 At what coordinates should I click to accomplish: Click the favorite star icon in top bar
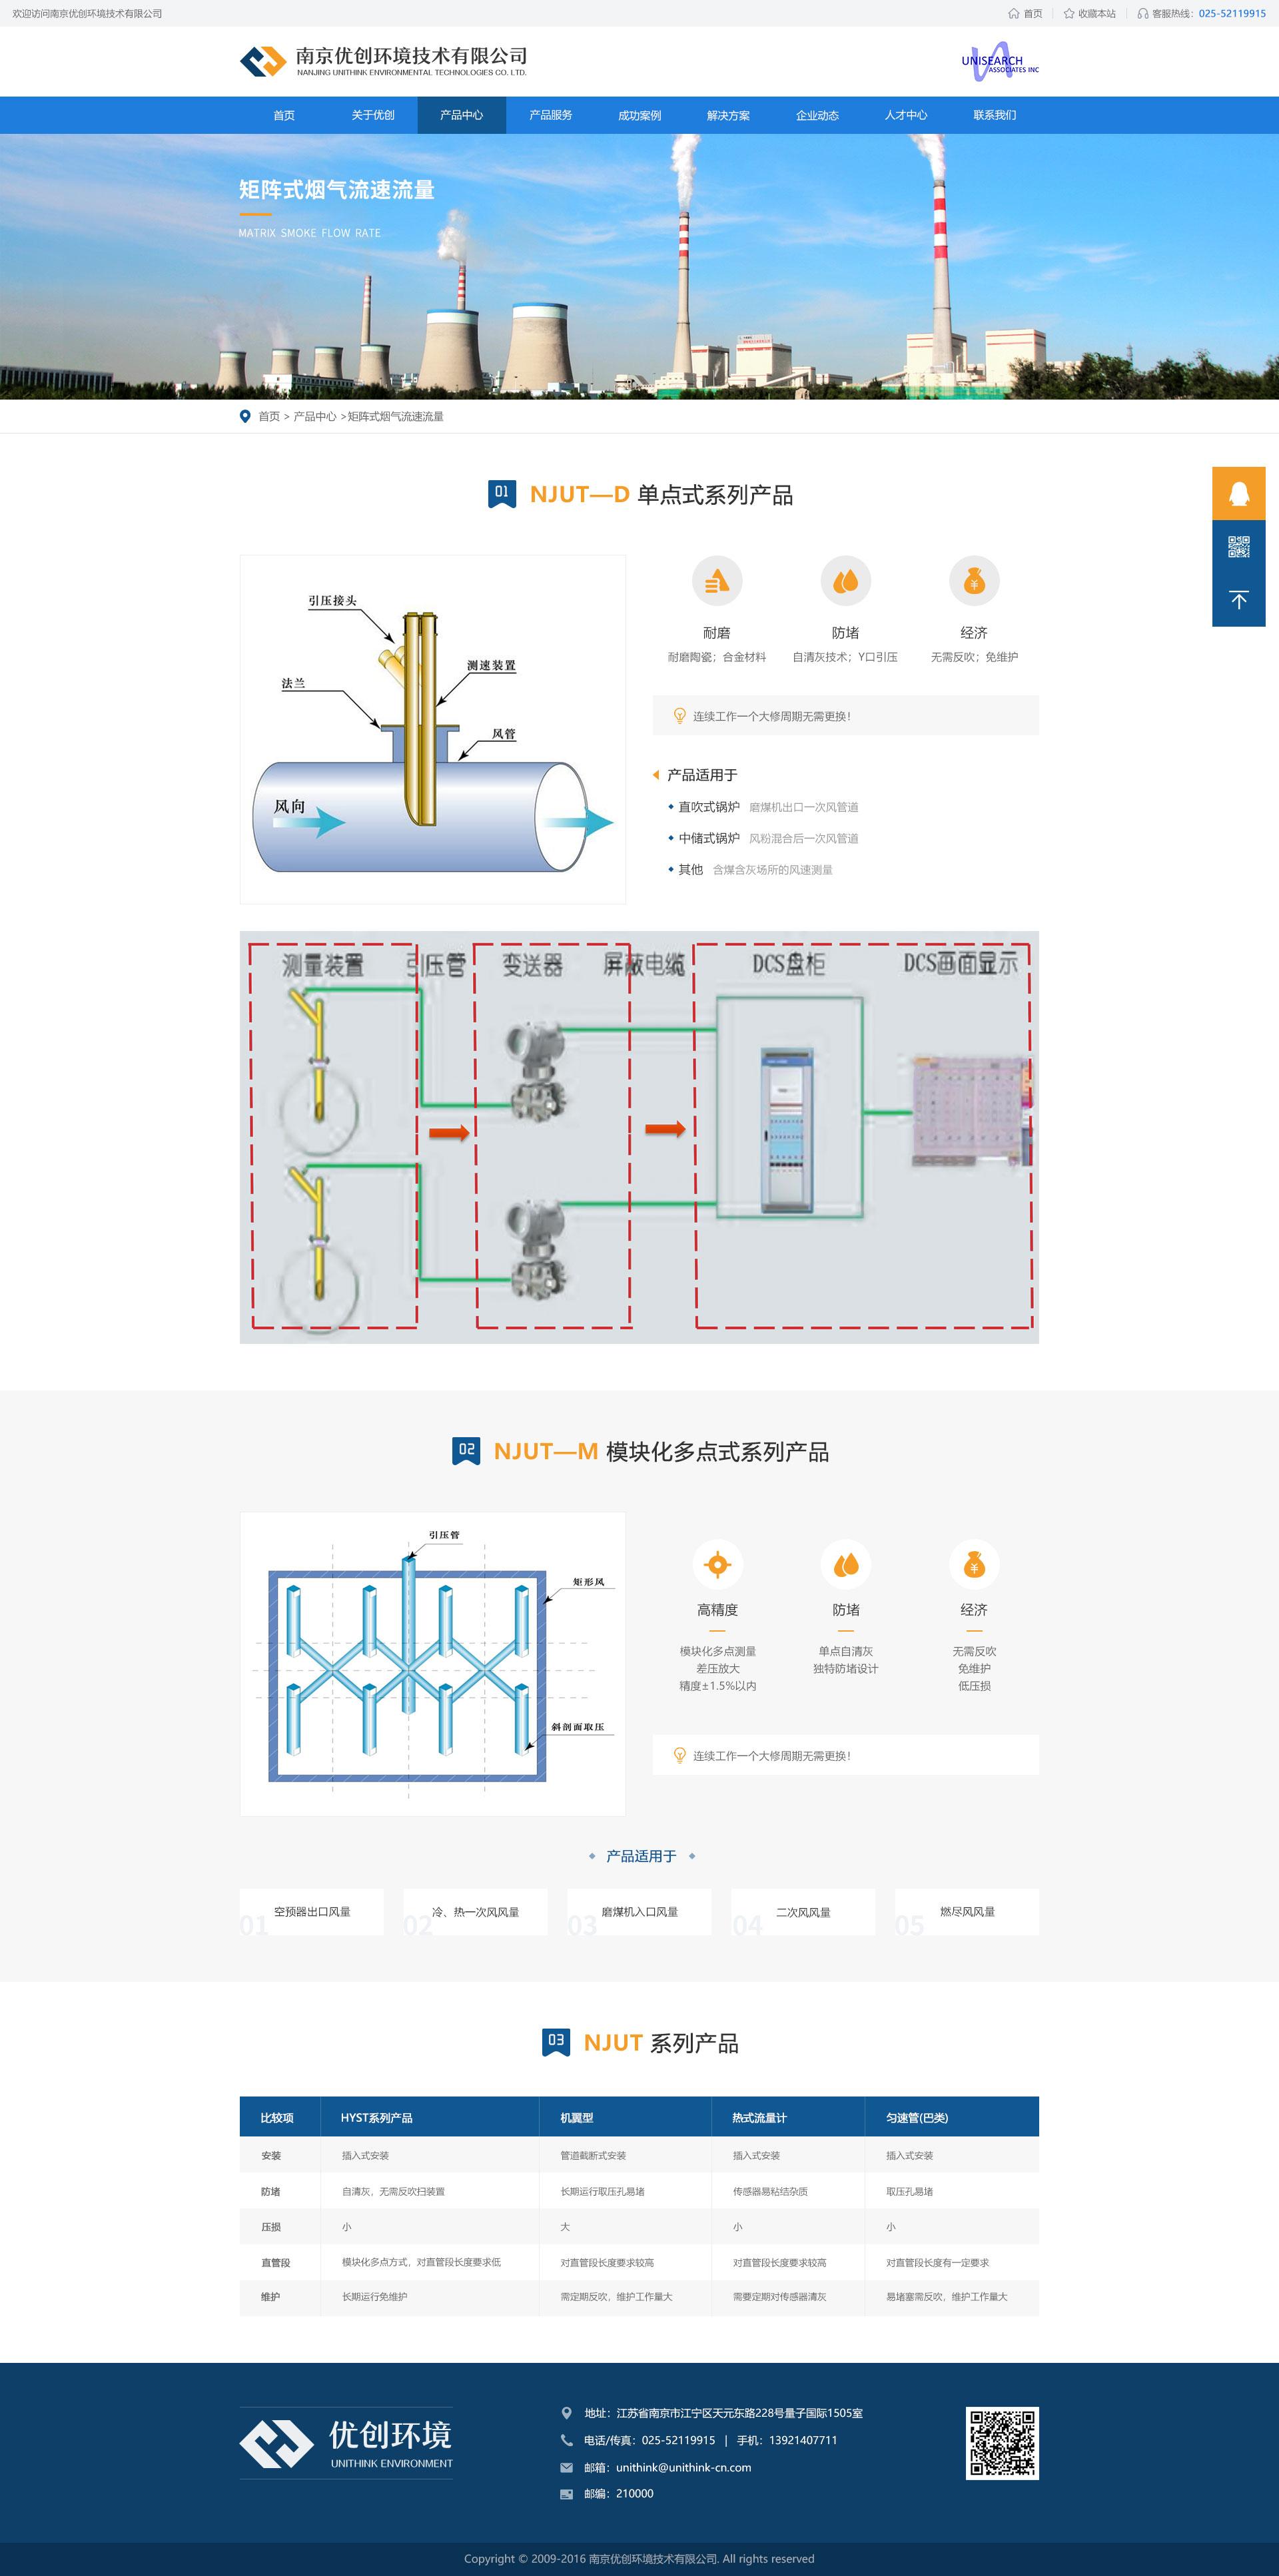1069,14
